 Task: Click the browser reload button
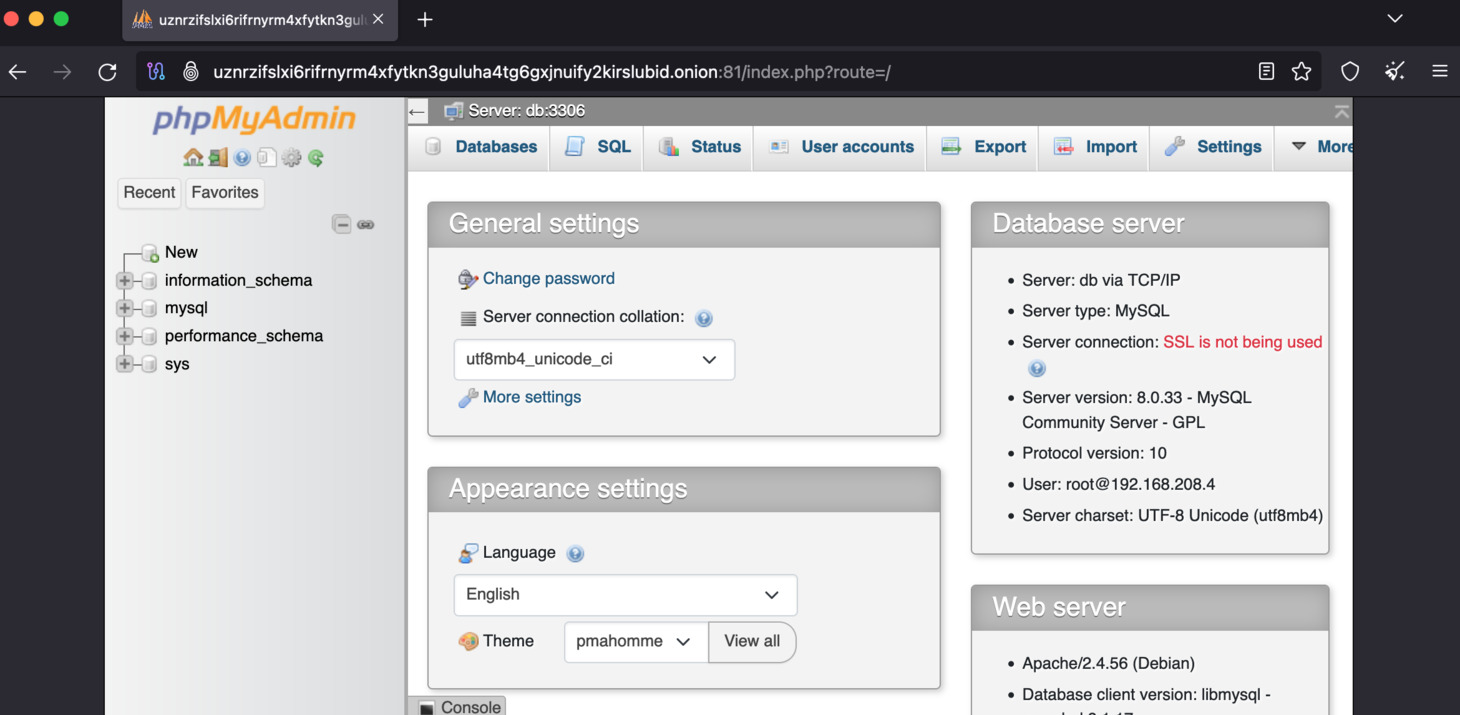click(107, 72)
